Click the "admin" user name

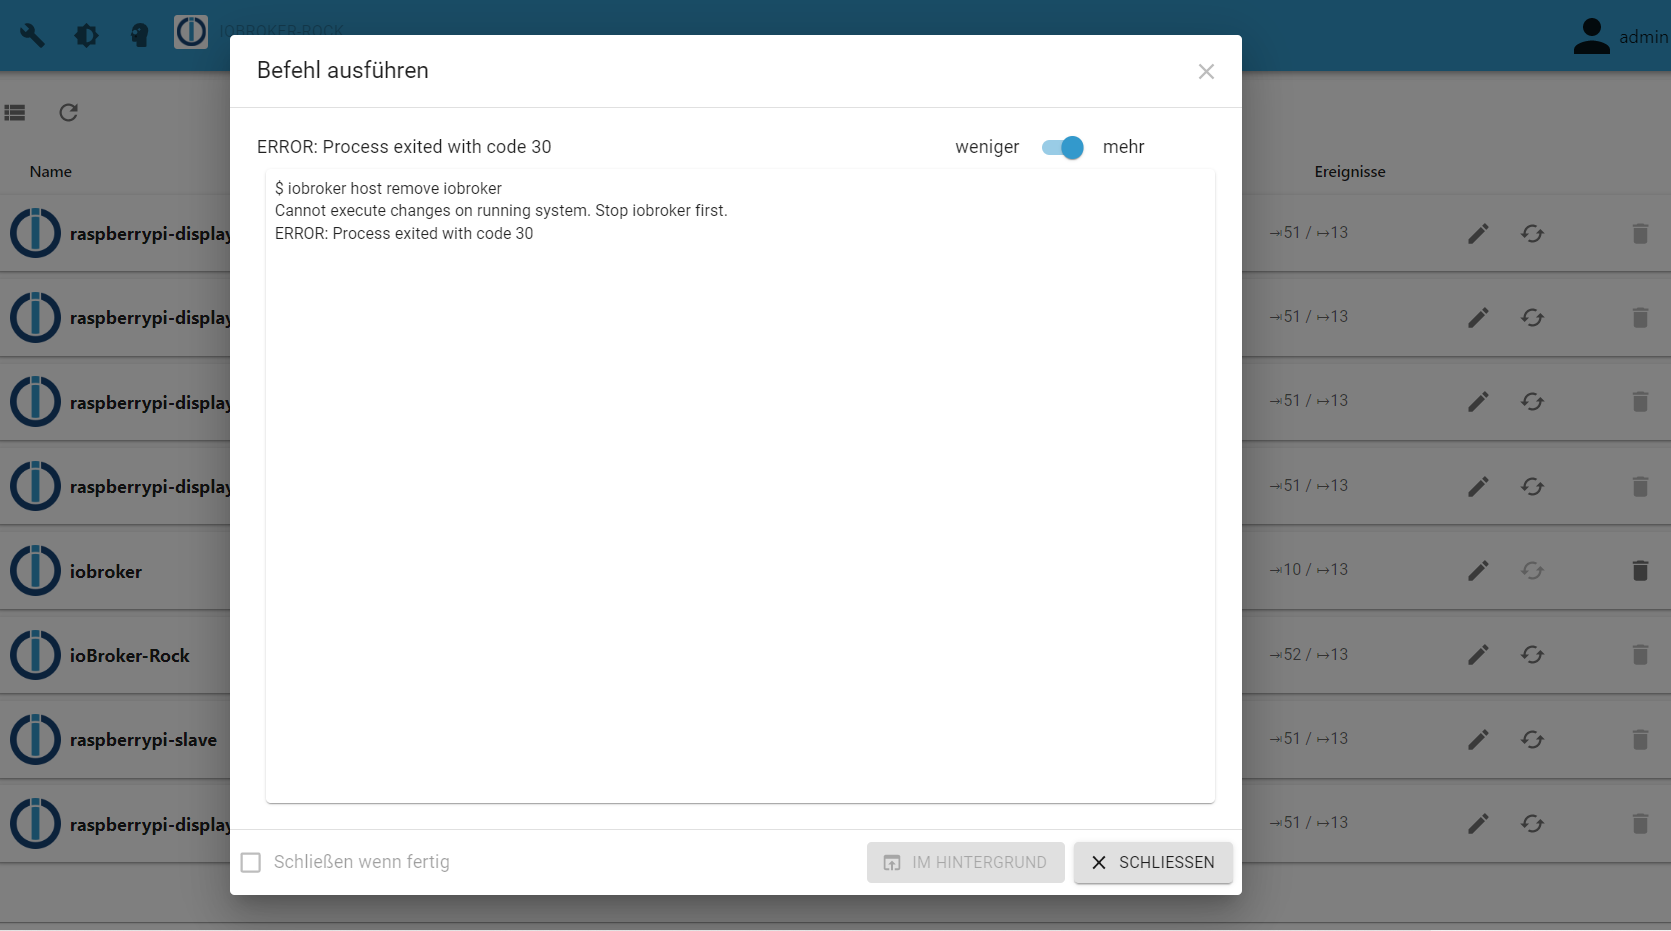(1644, 37)
